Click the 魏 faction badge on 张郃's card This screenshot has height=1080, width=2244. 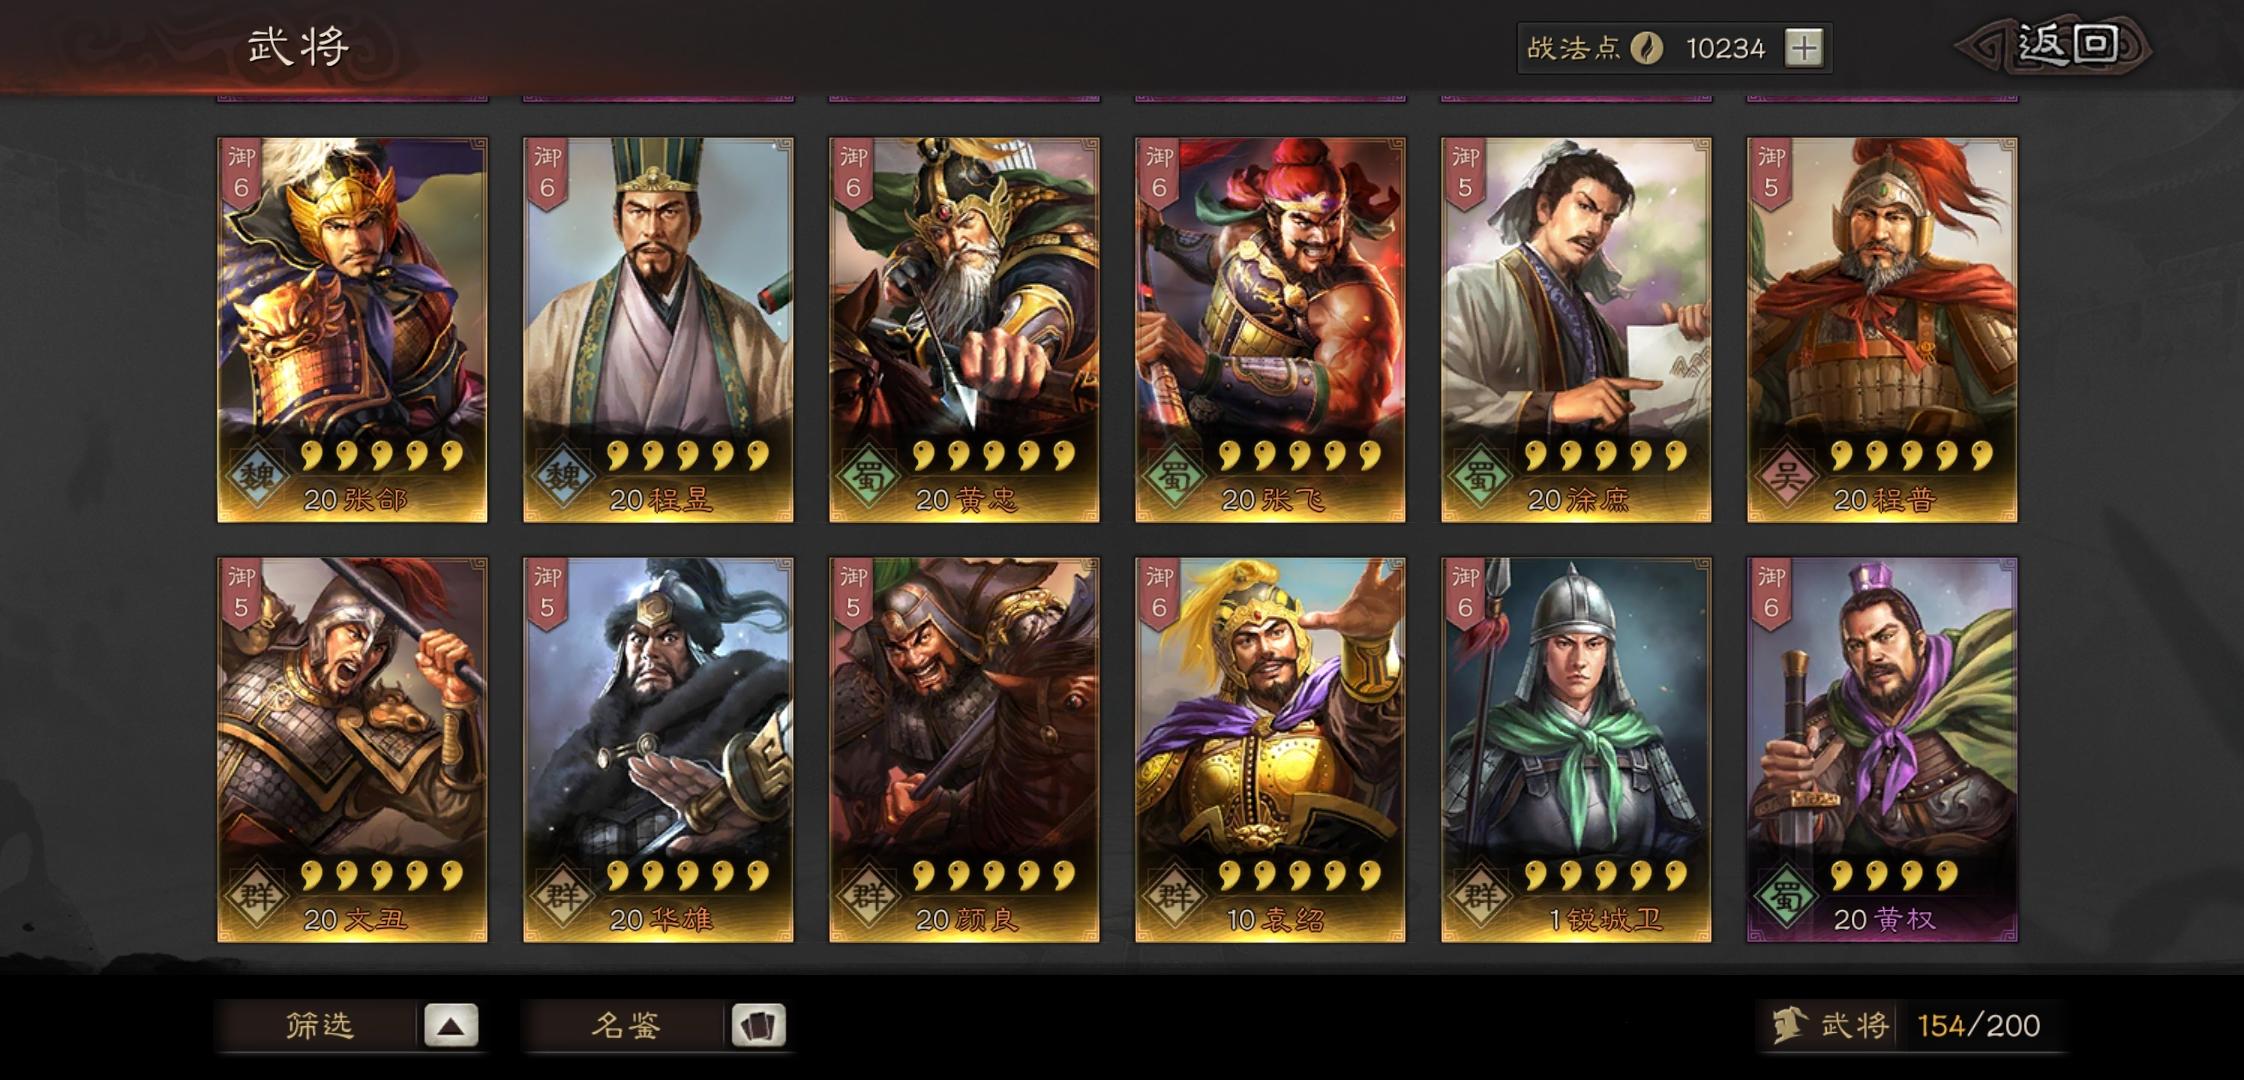[257, 475]
